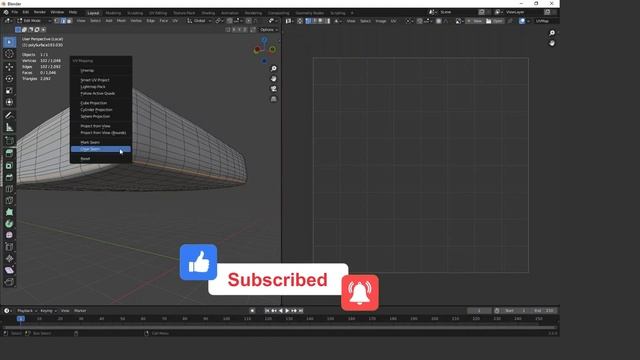This screenshot has width=640, height=360.
Task: Select the Rotate tool
Action: (x=9, y=79)
